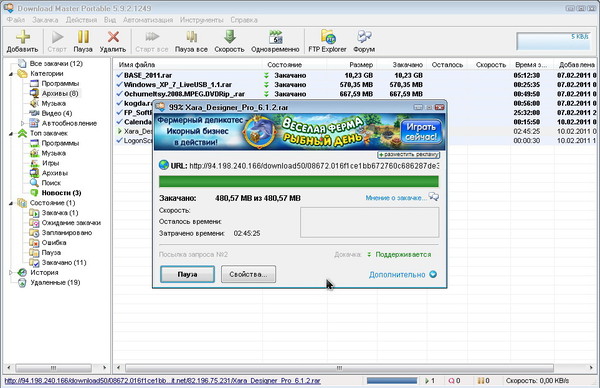Click sidebar horizontal scrollbar right arrow

(104, 368)
